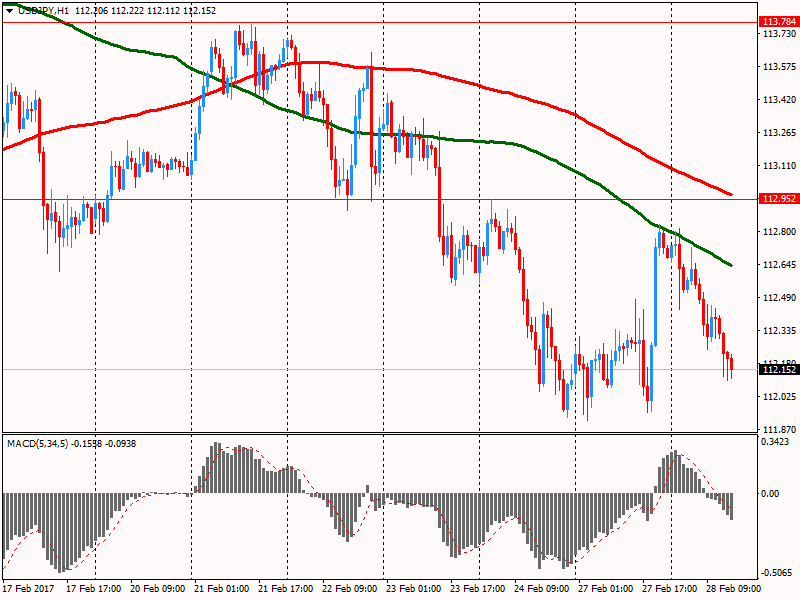800x600 pixels.
Task: Select the 113.265 price scale value
Action: pyautogui.click(x=779, y=133)
